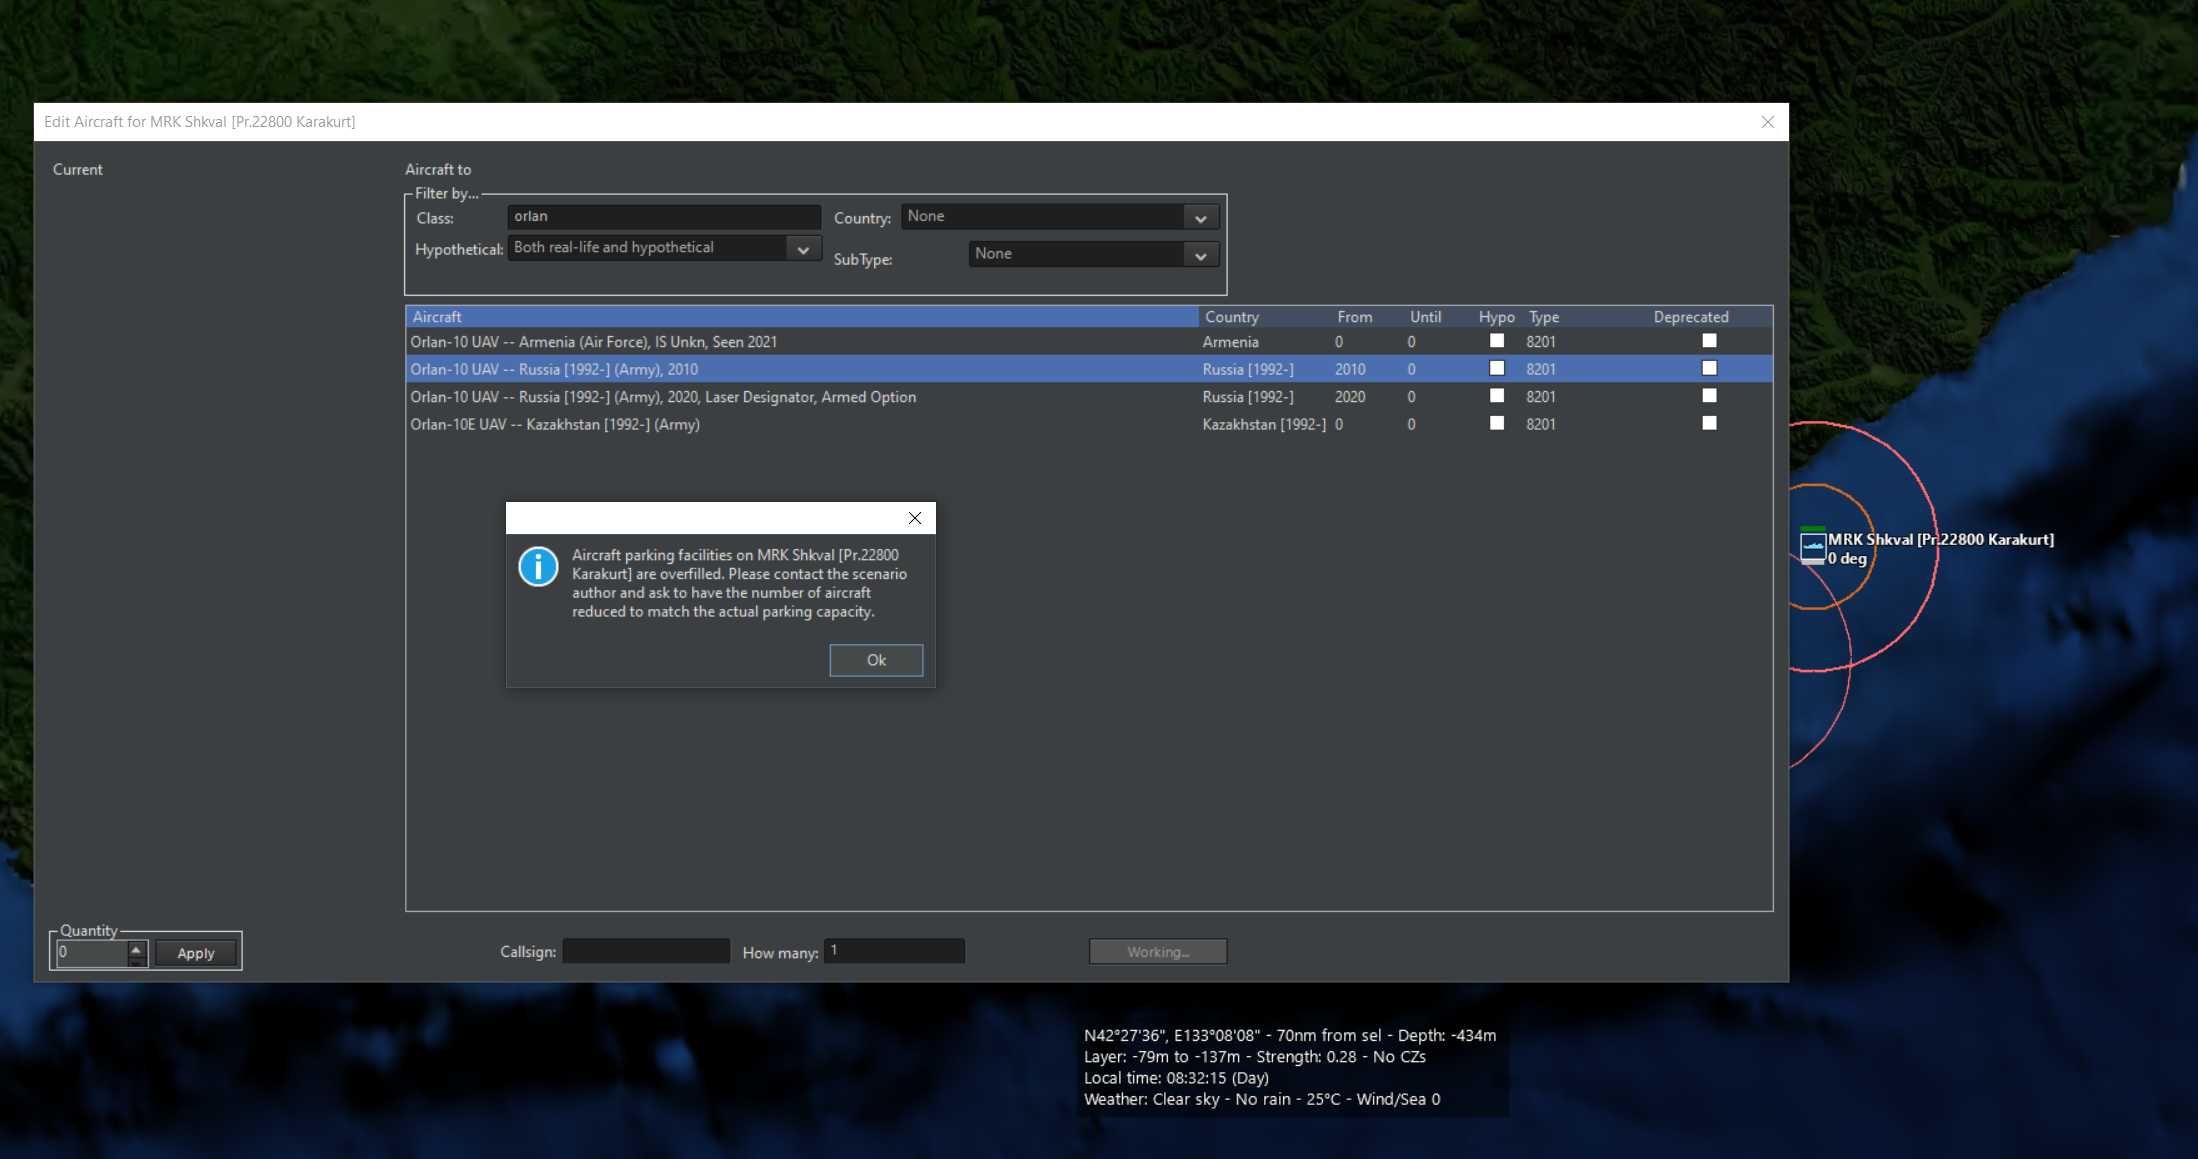Open the Country filter dropdown

tap(1200, 218)
